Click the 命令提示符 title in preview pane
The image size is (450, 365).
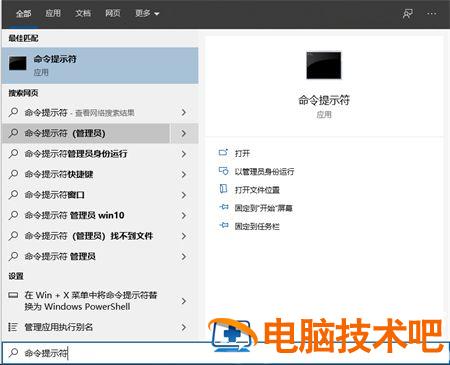(324, 100)
